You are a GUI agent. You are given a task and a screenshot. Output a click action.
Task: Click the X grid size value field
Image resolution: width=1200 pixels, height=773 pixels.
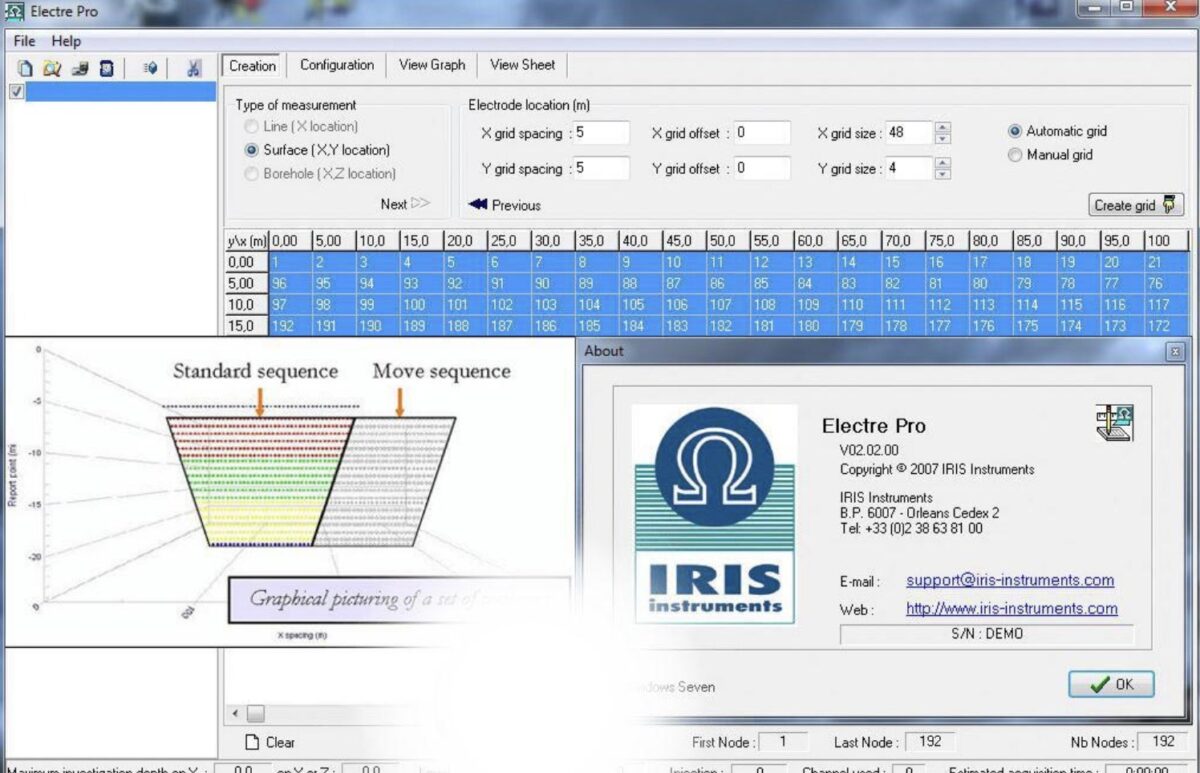tap(908, 133)
